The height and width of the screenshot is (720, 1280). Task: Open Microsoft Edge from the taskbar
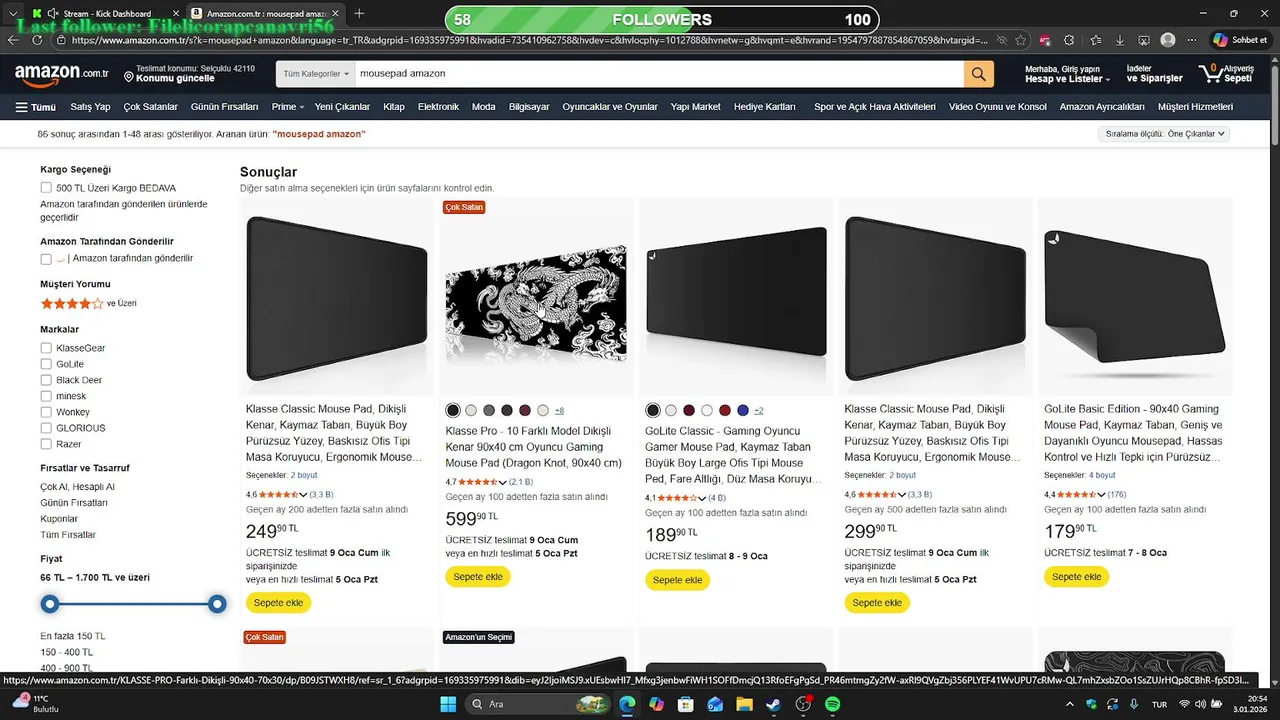[x=627, y=704]
